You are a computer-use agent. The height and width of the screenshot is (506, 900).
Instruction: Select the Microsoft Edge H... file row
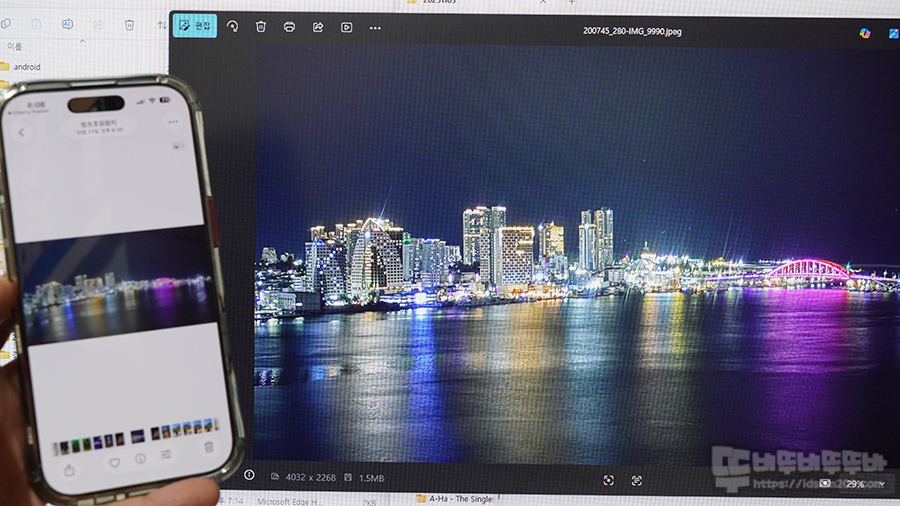[289, 501]
